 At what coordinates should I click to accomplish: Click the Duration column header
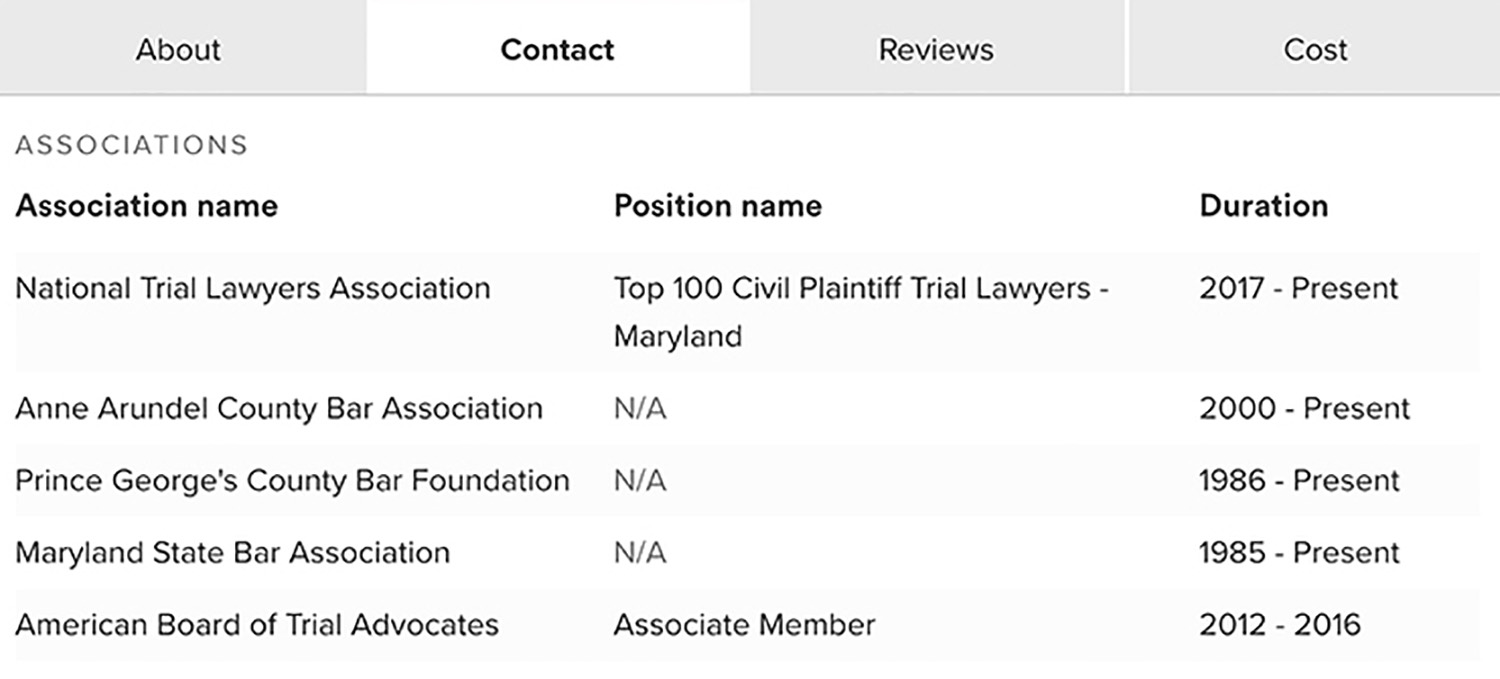(1263, 206)
